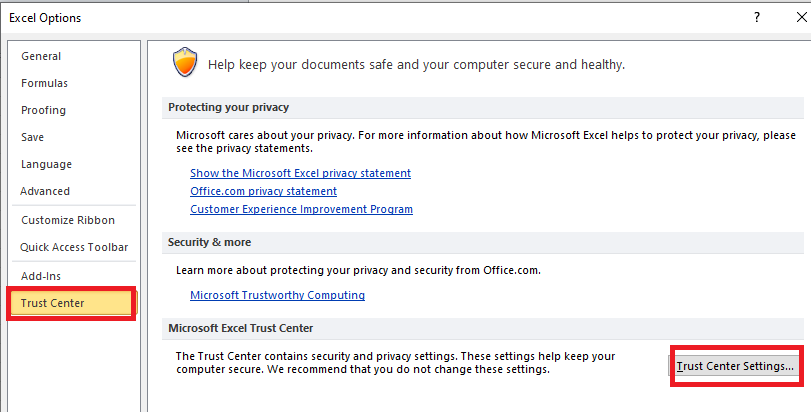Visit the Microsoft Trustworthy Computing link
This screenshot has width=811, height=412.
click(x=277, y=295)
